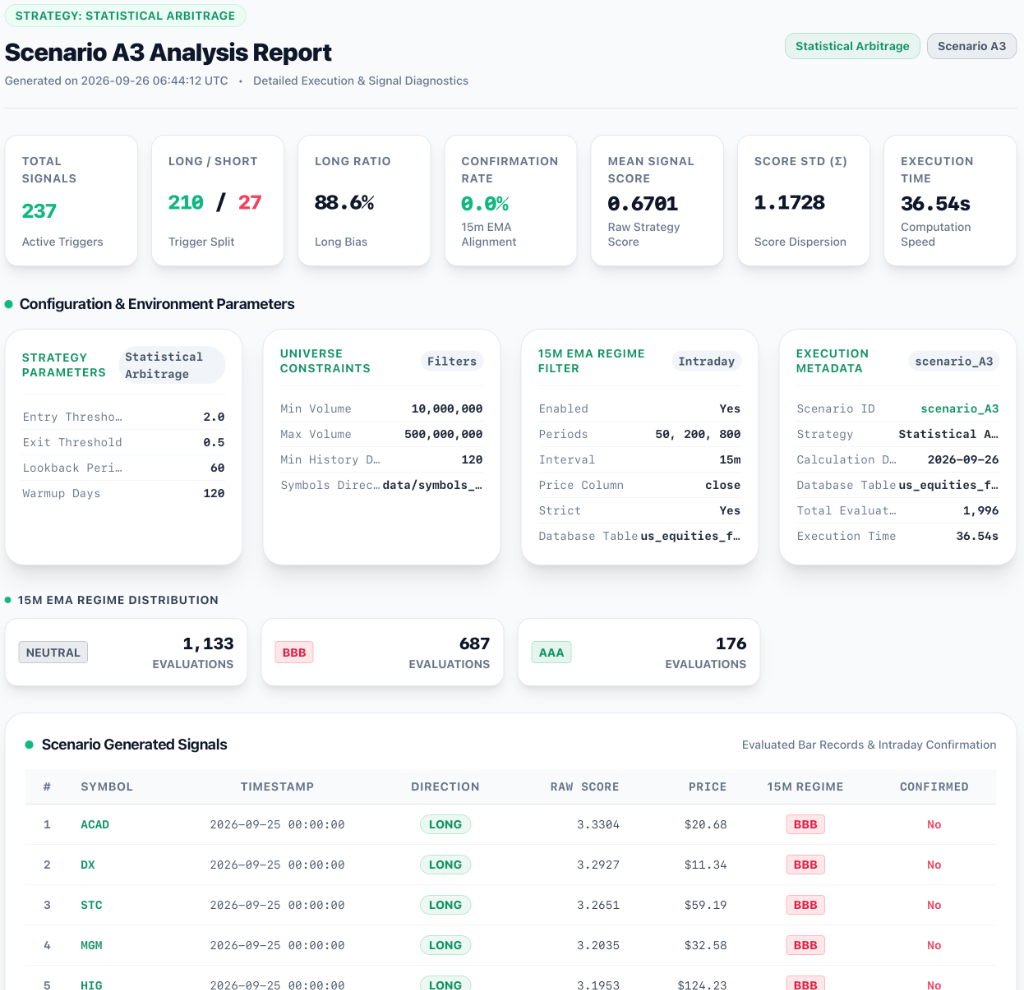This screenshot has width=1024, height=990.
Task: Sort by the RAW SCORE column header
Action: tap(584, 787)
